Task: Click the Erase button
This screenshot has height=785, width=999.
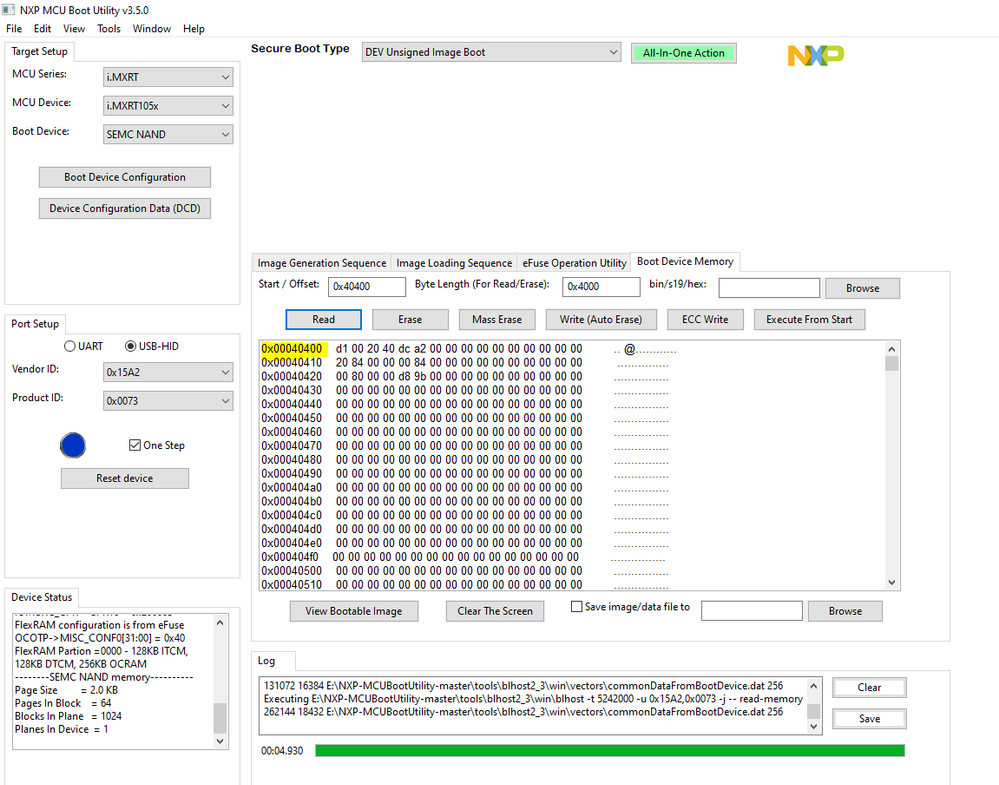Action: click(x=410, y=320)
